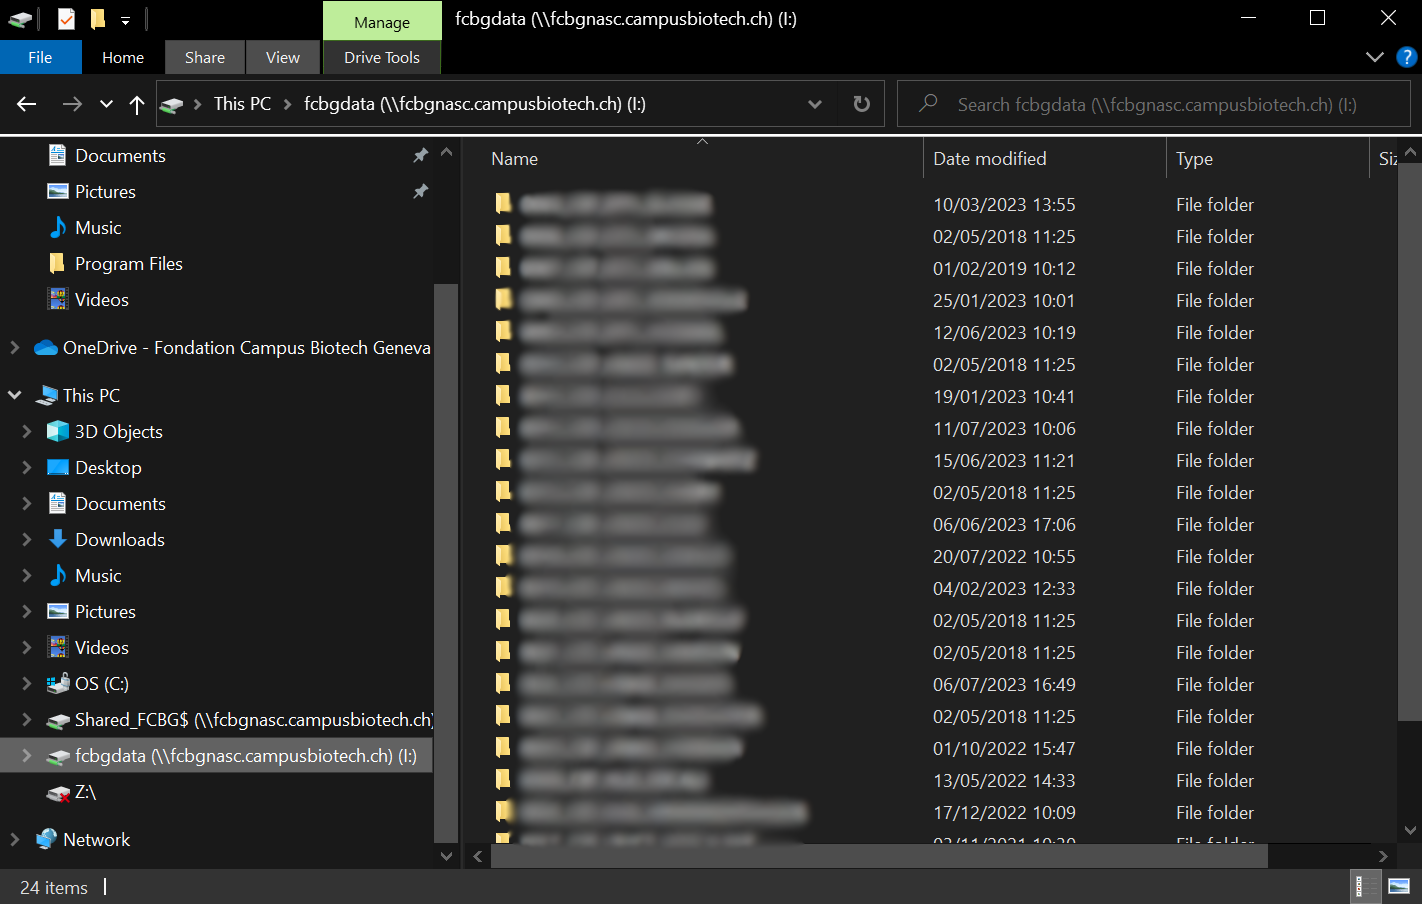This screenshot has height=904, width=1422.
Task: Click the file list vertical scrollbar thumb
Action: coord(1410,441)
